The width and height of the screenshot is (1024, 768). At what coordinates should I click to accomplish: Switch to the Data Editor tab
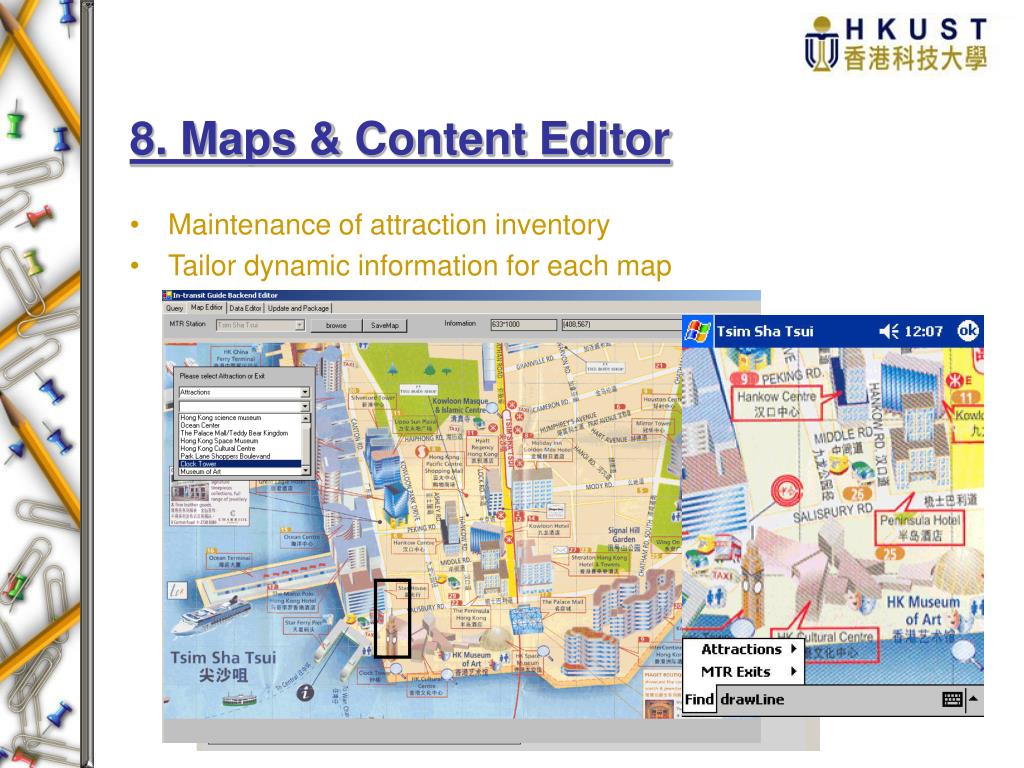click(245, 308)
